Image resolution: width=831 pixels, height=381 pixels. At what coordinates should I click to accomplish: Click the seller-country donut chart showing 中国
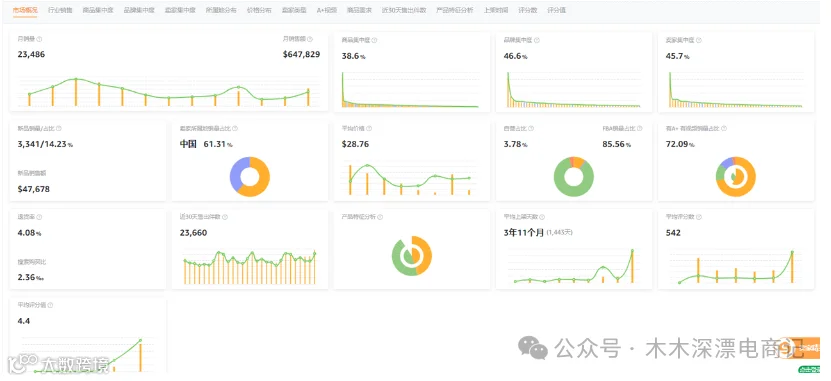250,176
